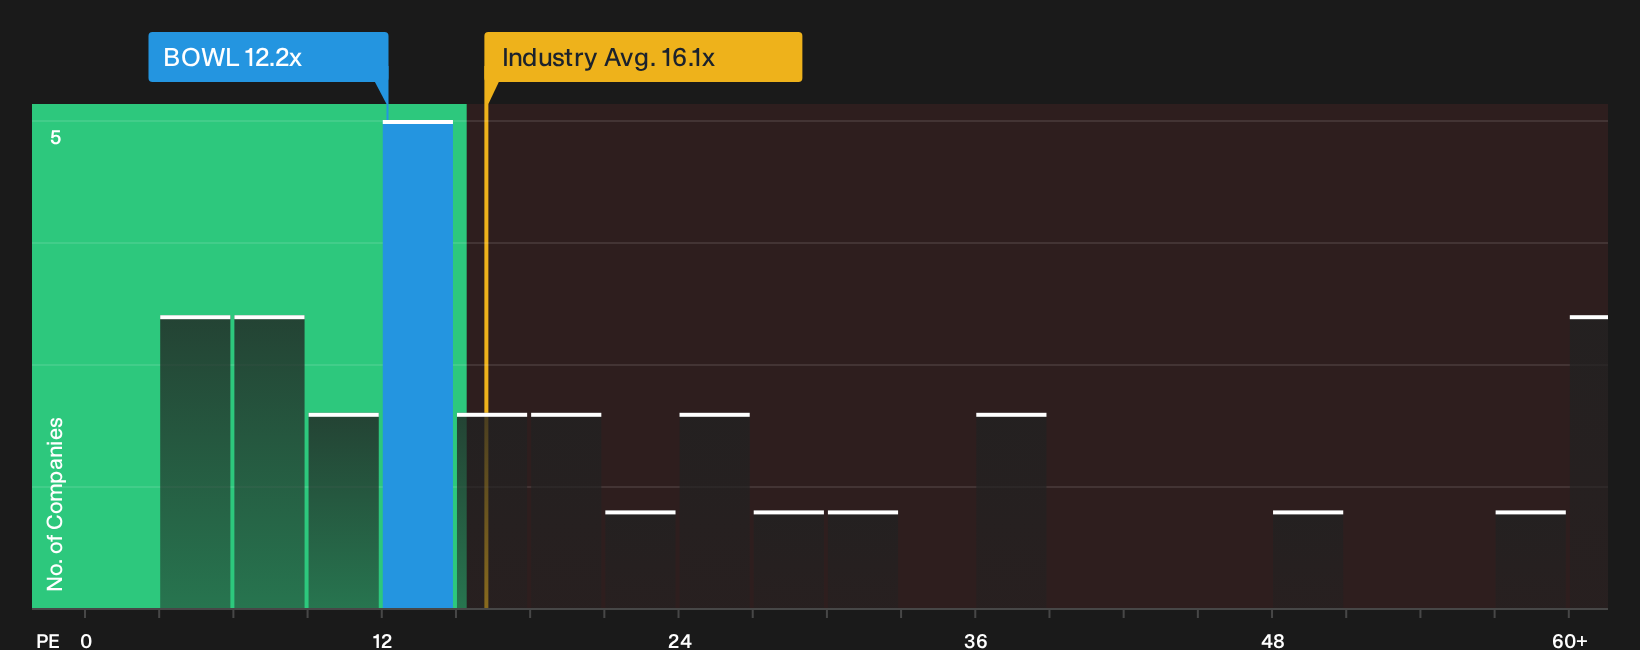
Task: Select the histogram bar at PE 48
Action: pyautogui.click(x=1308, y=559)
